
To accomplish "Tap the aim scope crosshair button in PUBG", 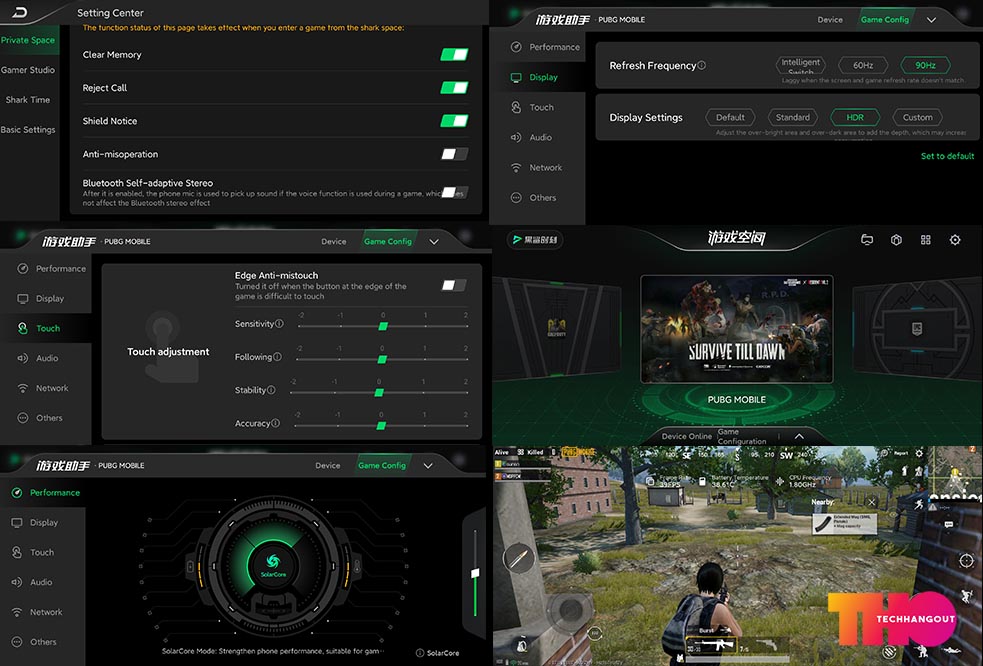I will (x=966, y=561).
